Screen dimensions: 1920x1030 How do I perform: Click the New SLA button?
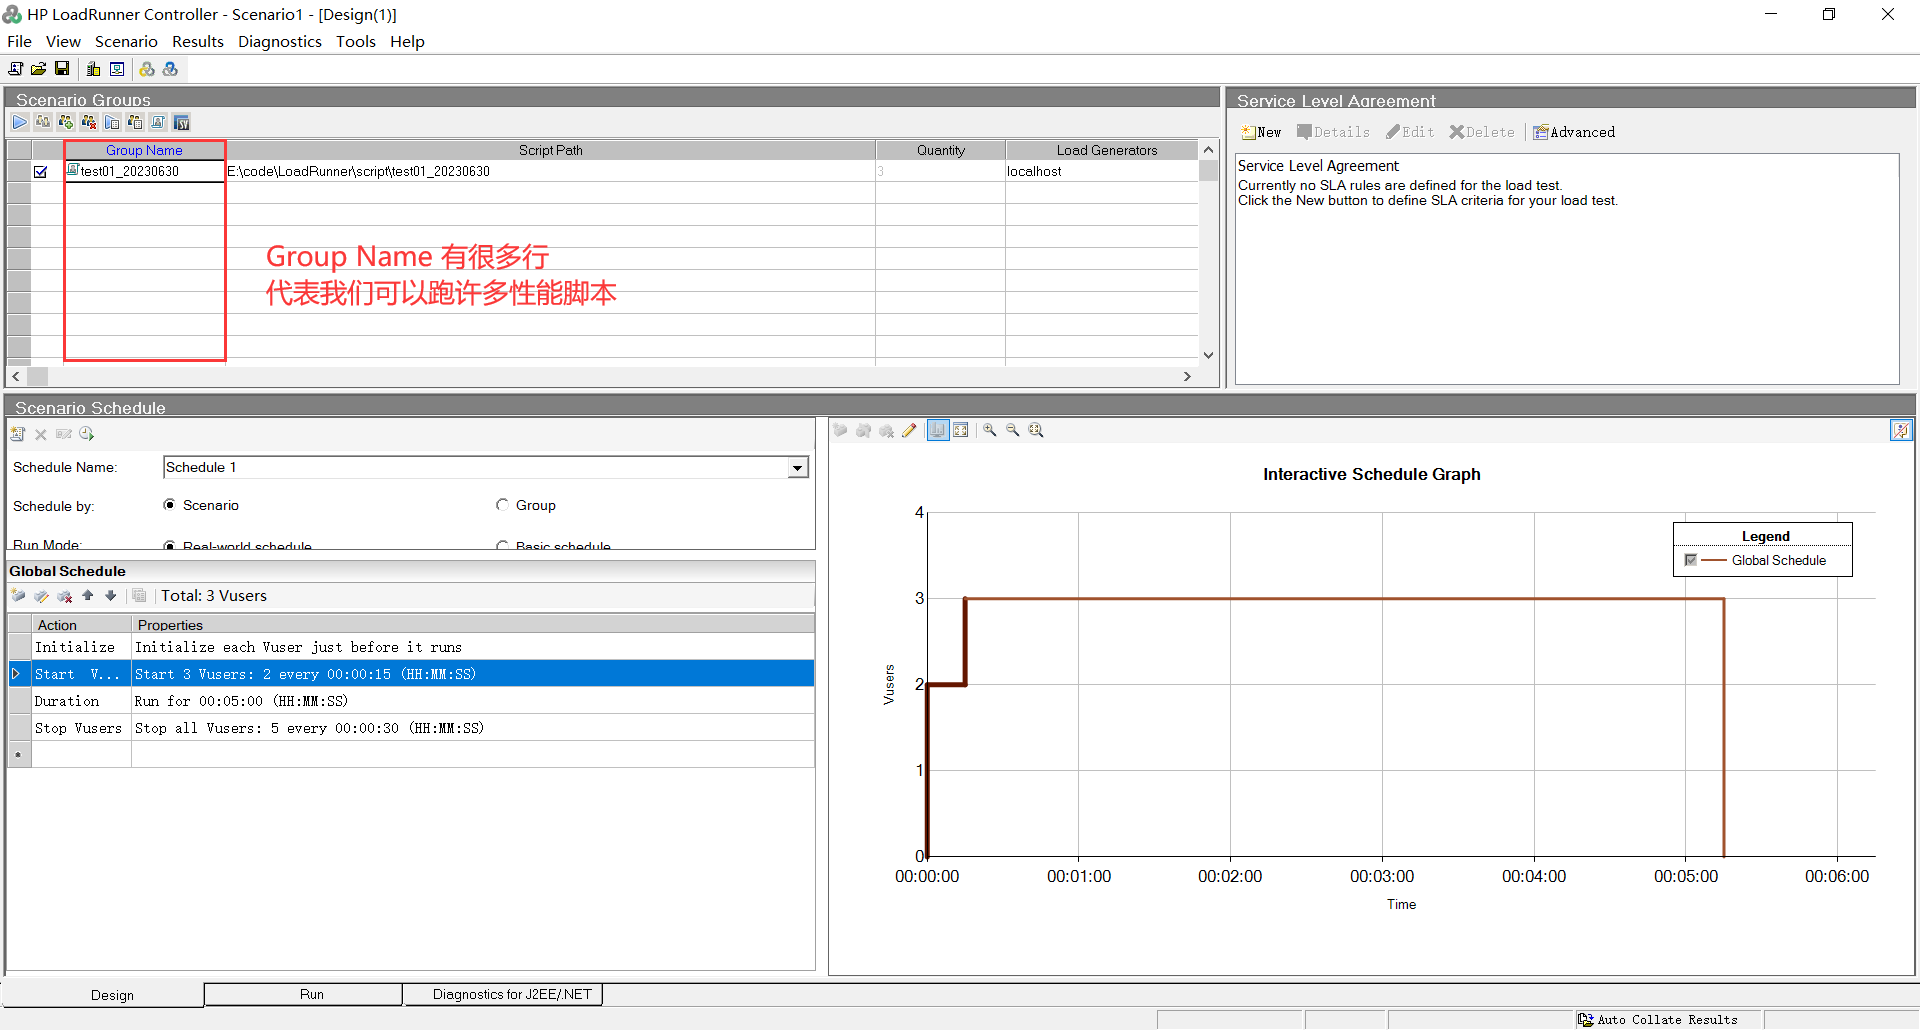pyautogui.click(x=1261, y=132)
